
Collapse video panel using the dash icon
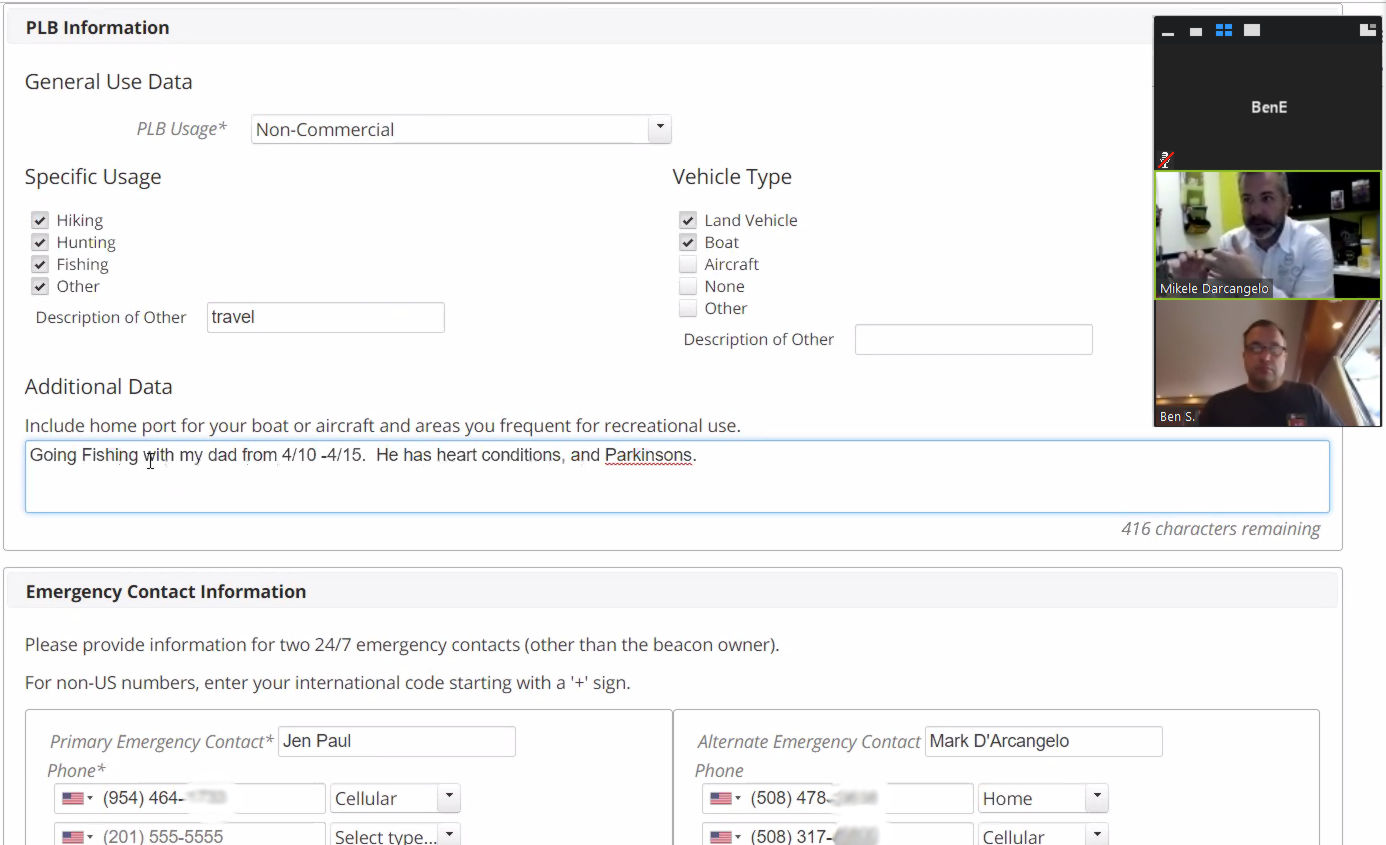tap(1168, 32)
